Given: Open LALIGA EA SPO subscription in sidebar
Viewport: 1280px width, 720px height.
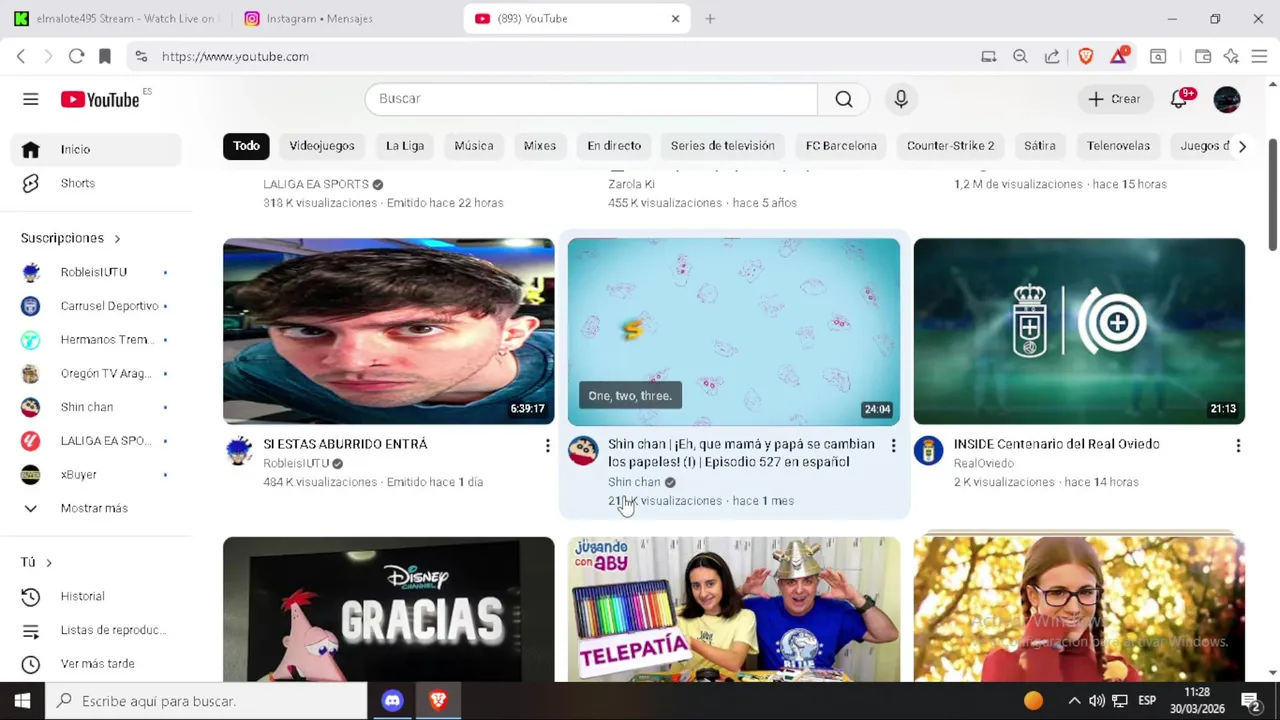Looking at the screenshot, I should click(96, 441).
